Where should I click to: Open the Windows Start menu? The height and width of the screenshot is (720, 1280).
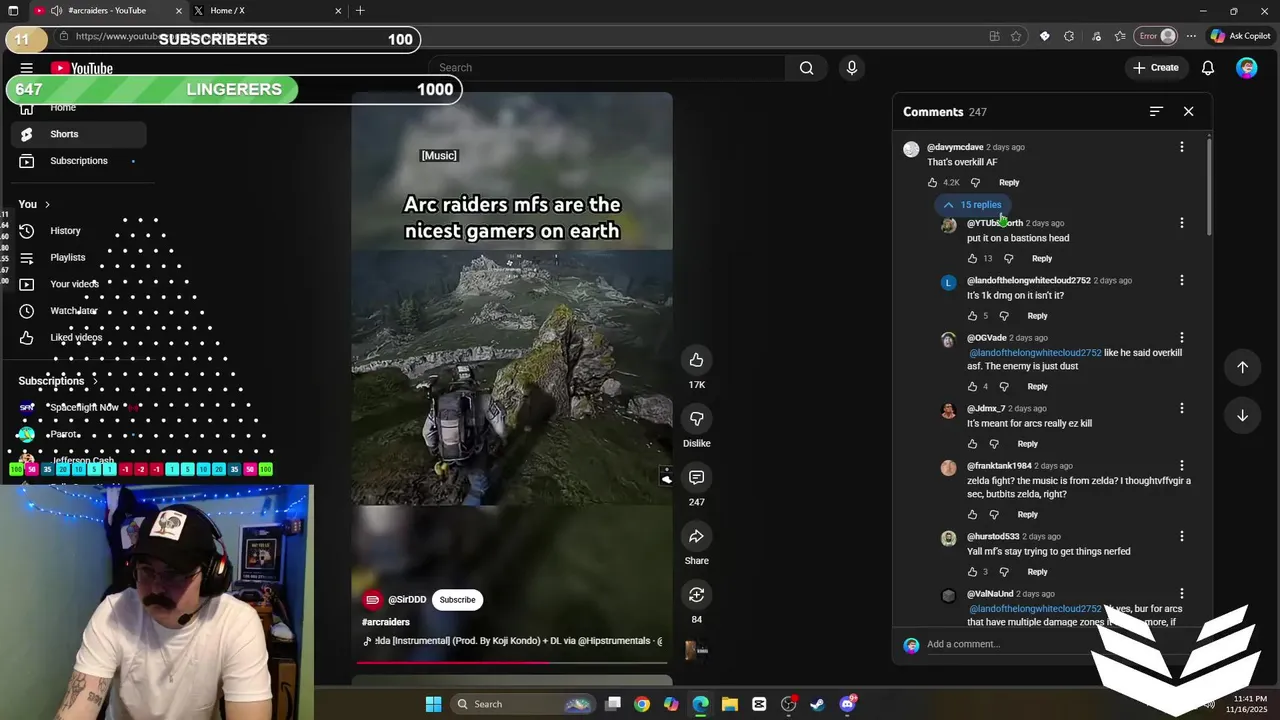(x=433, y=704)
